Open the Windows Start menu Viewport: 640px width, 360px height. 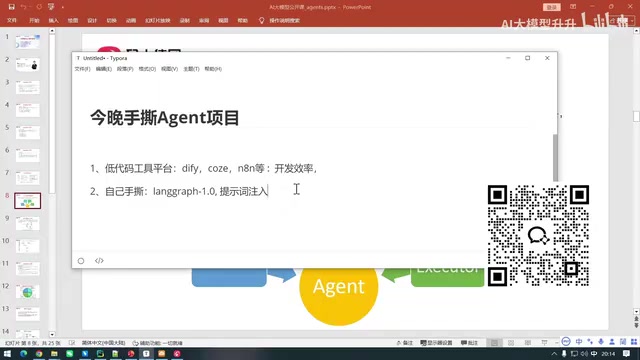point(7,354)
